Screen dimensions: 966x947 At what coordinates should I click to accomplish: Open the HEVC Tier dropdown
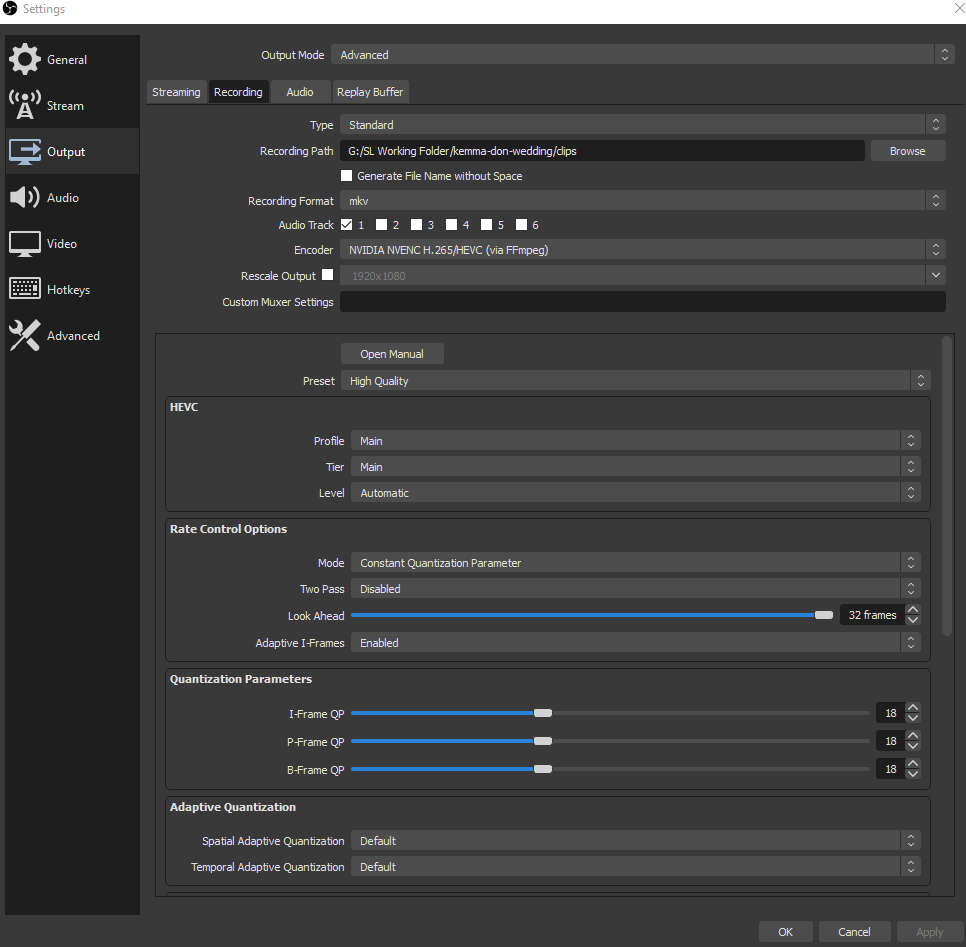pyautogui.click(x=636, y=466)
